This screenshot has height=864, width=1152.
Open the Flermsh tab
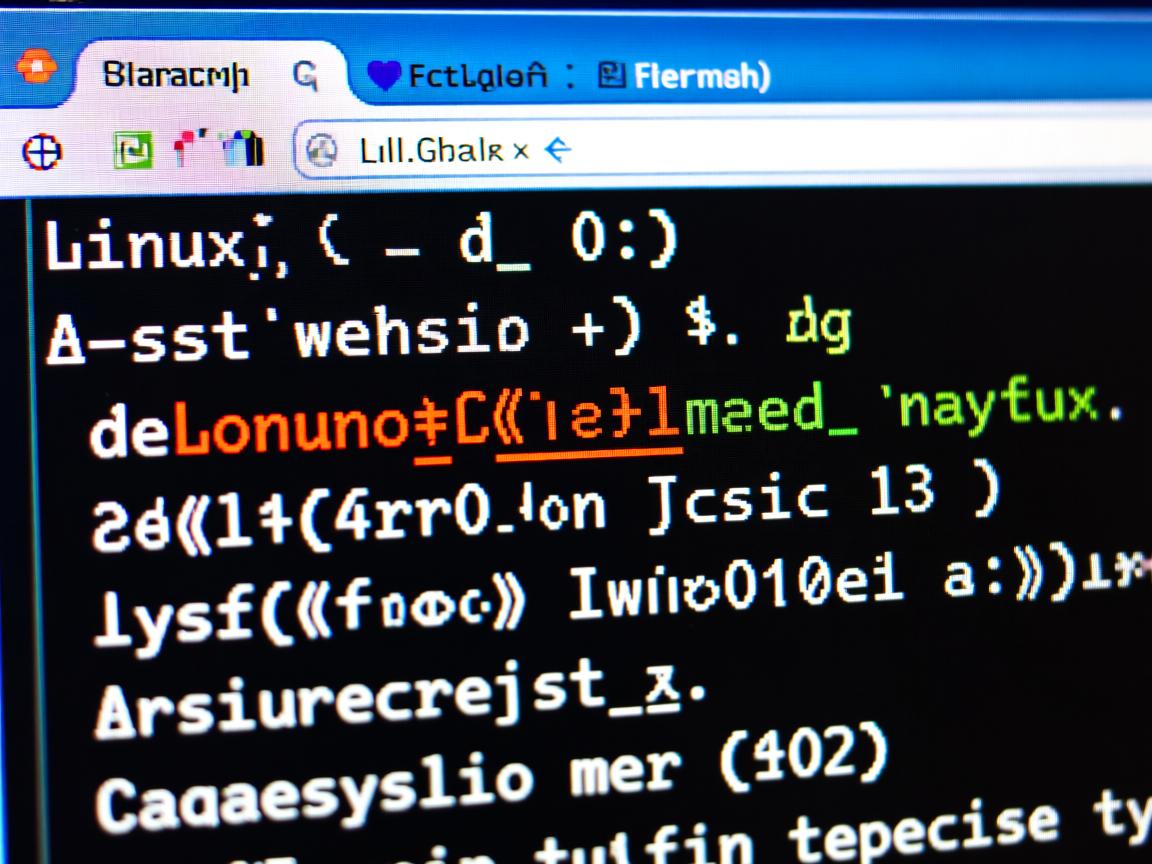click(x=702, y=76)
